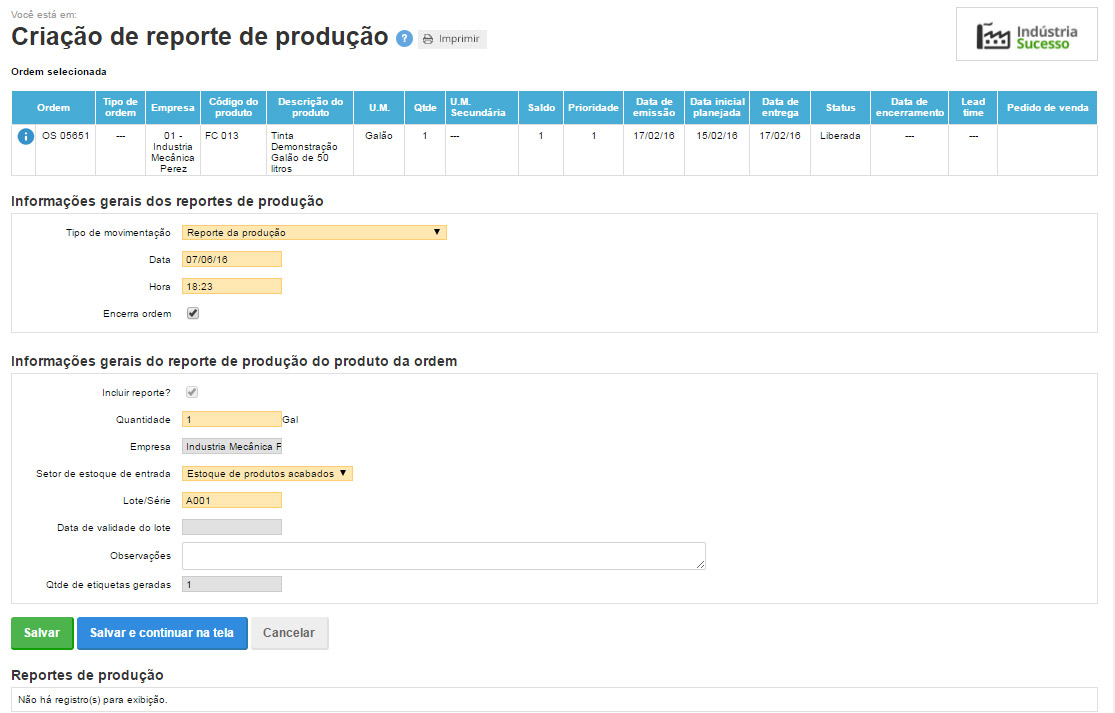Screen dimensions: 1115x713
Task: Toggle the Incluir reporte checkbox
Action: click(193, 392)
